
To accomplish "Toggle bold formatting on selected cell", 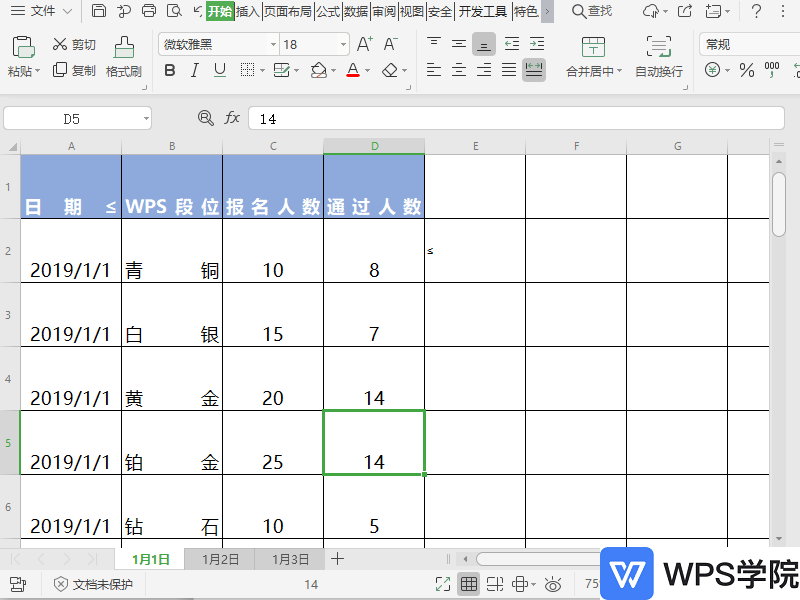I will pos(169,71).
